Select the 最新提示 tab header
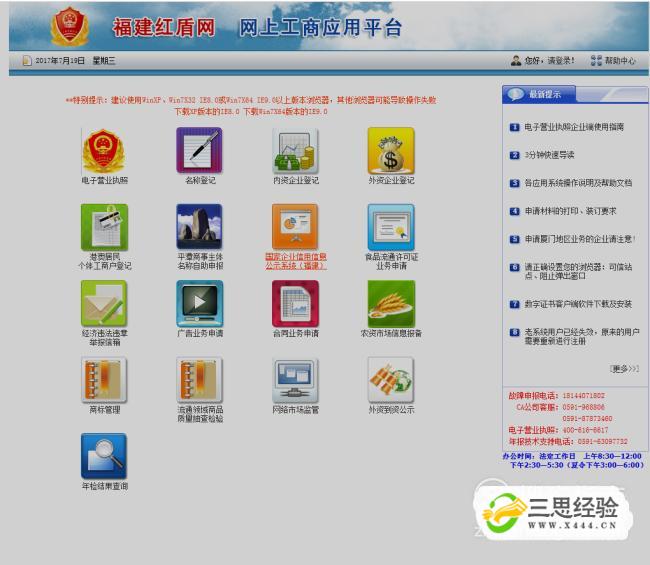 click(539, 94)
